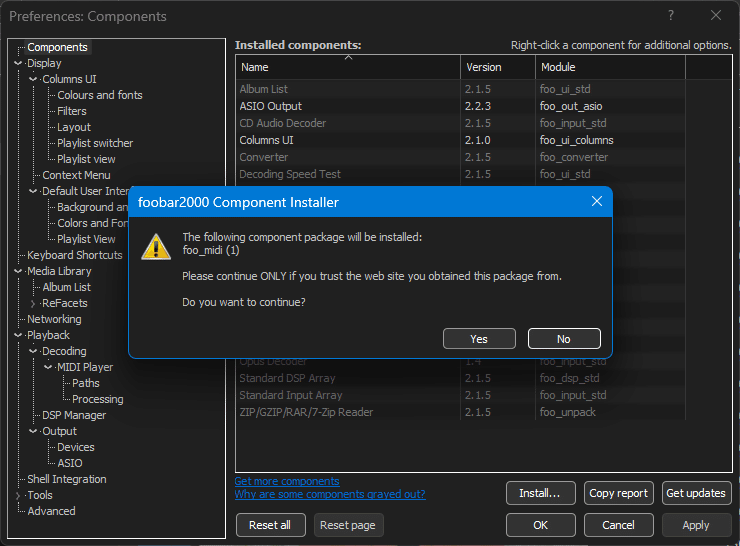Open Why are some components grayed out link
740x546 pixels.
(330, 494)
